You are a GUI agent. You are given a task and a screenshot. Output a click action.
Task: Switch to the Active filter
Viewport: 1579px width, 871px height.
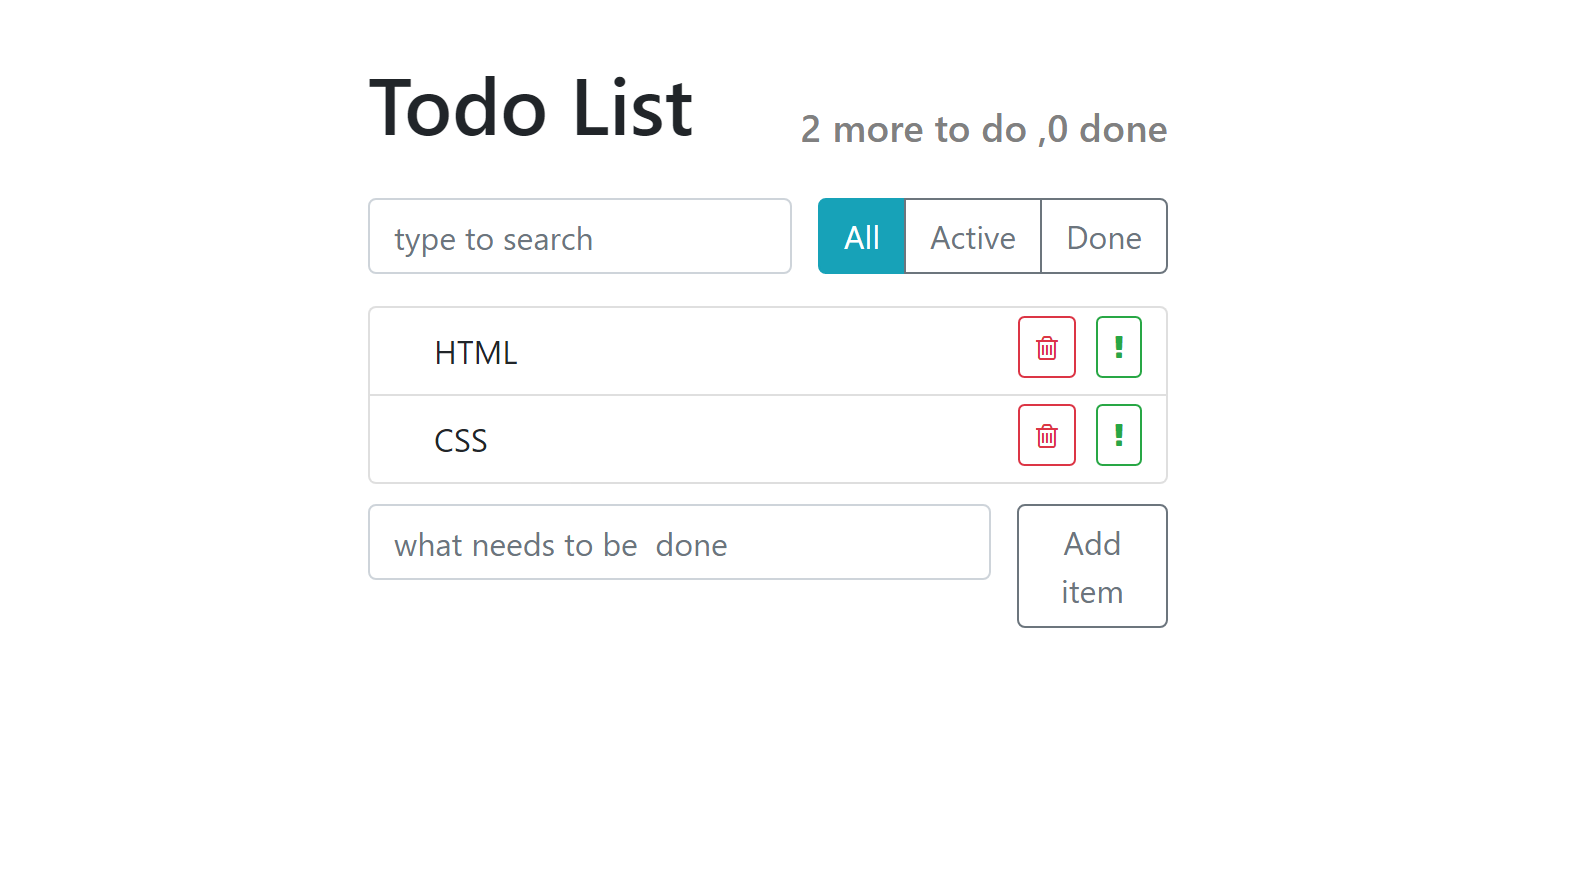(x=972, y=237)
